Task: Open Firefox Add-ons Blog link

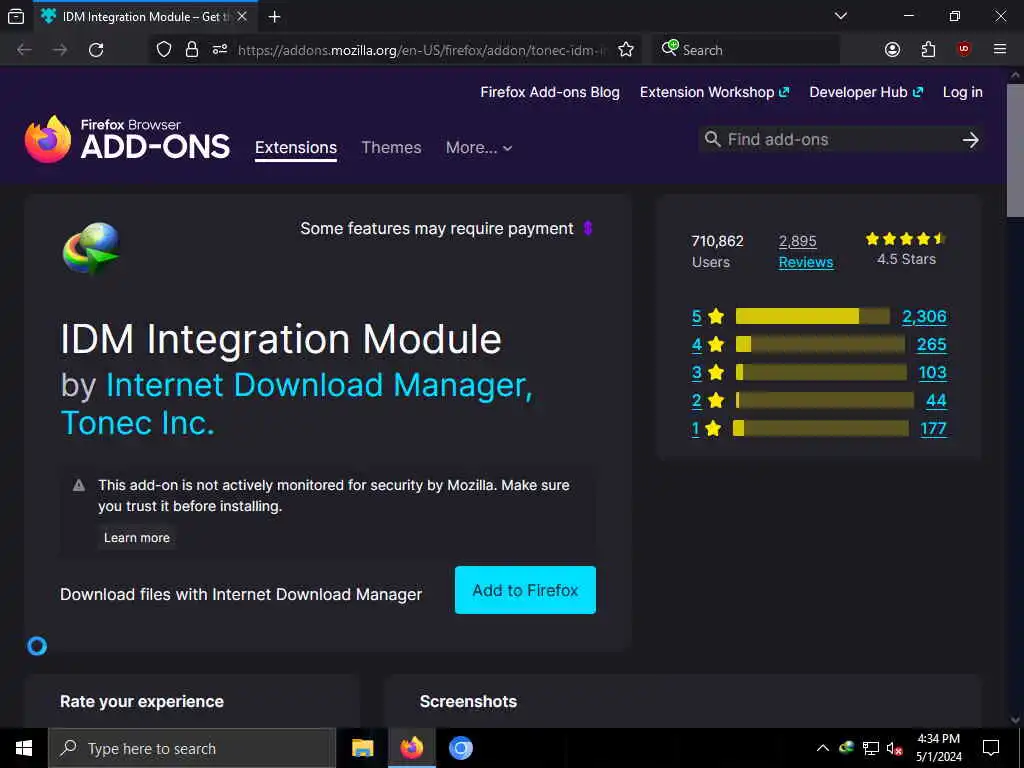Action: click(x=550, y=92)
